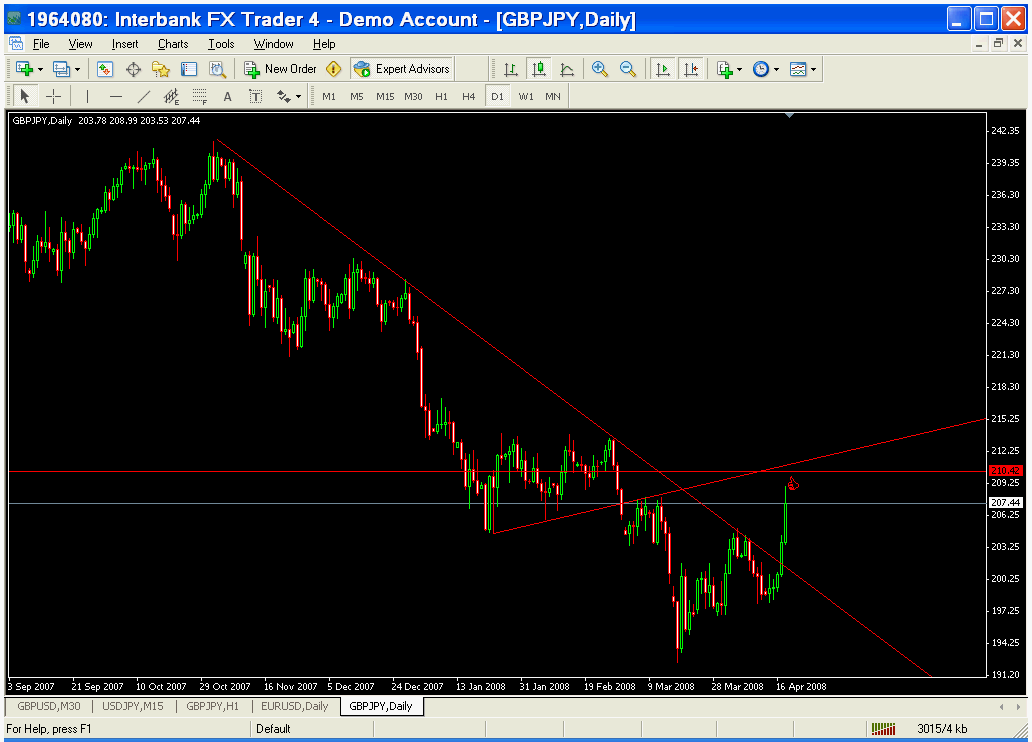Open the View menu
The width and height of the screenshot is (1032, 742).
coord(80,44)
